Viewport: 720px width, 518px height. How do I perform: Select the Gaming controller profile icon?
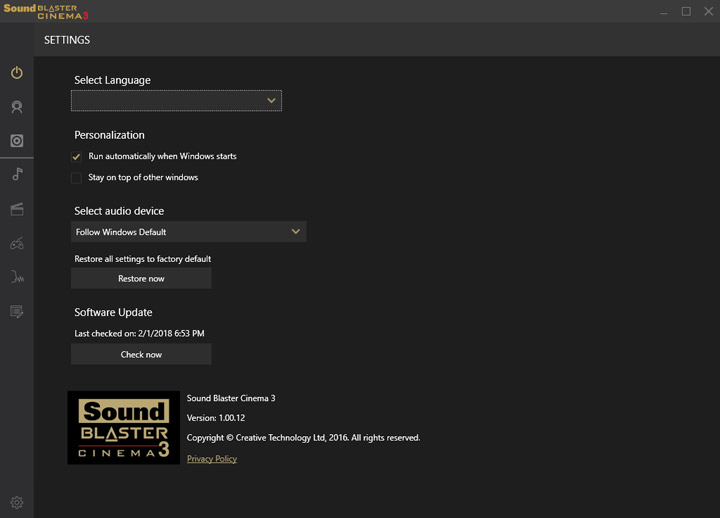pos(17,243)
